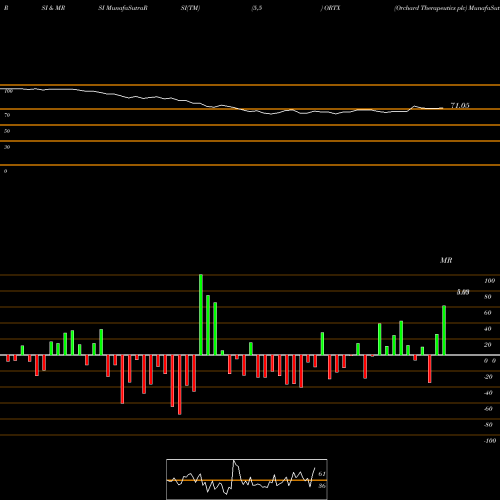This screenshot has width=500, height=500.
Task: Click the deepest red MR bar
Action: click(x=180, y=385)
